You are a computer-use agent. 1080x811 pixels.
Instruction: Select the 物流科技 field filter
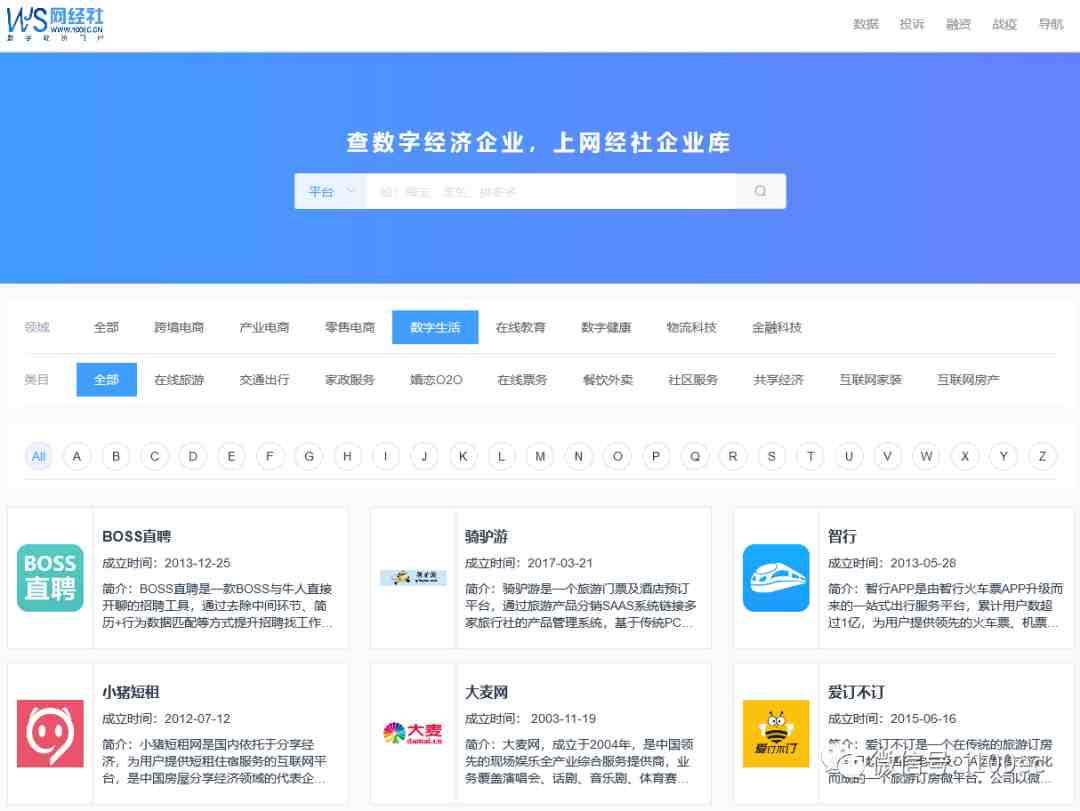tap(692, 327)
